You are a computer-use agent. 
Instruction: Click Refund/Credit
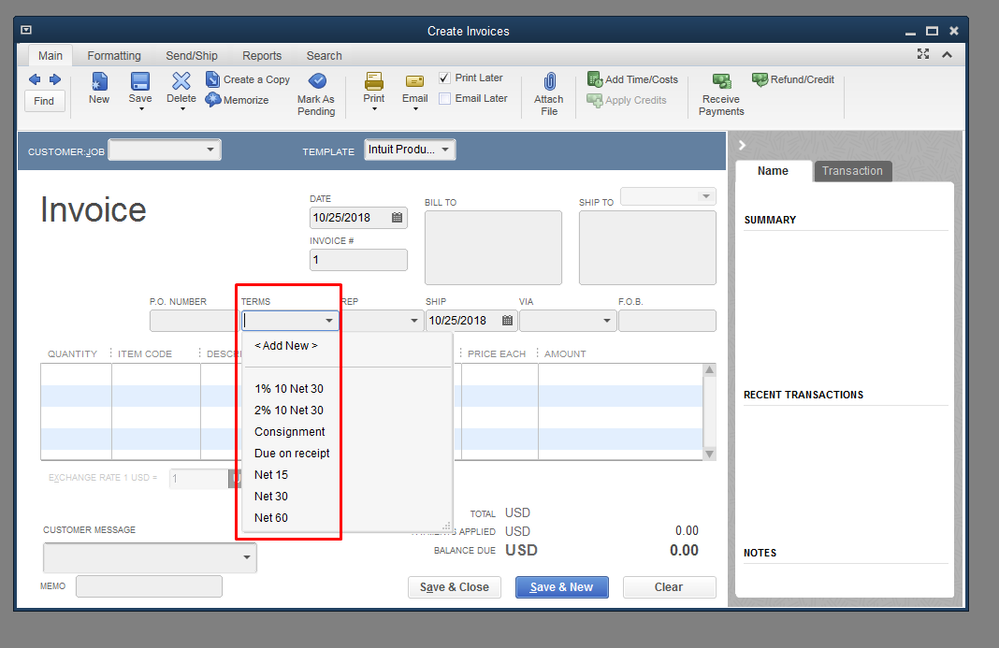tap(793, 80)
